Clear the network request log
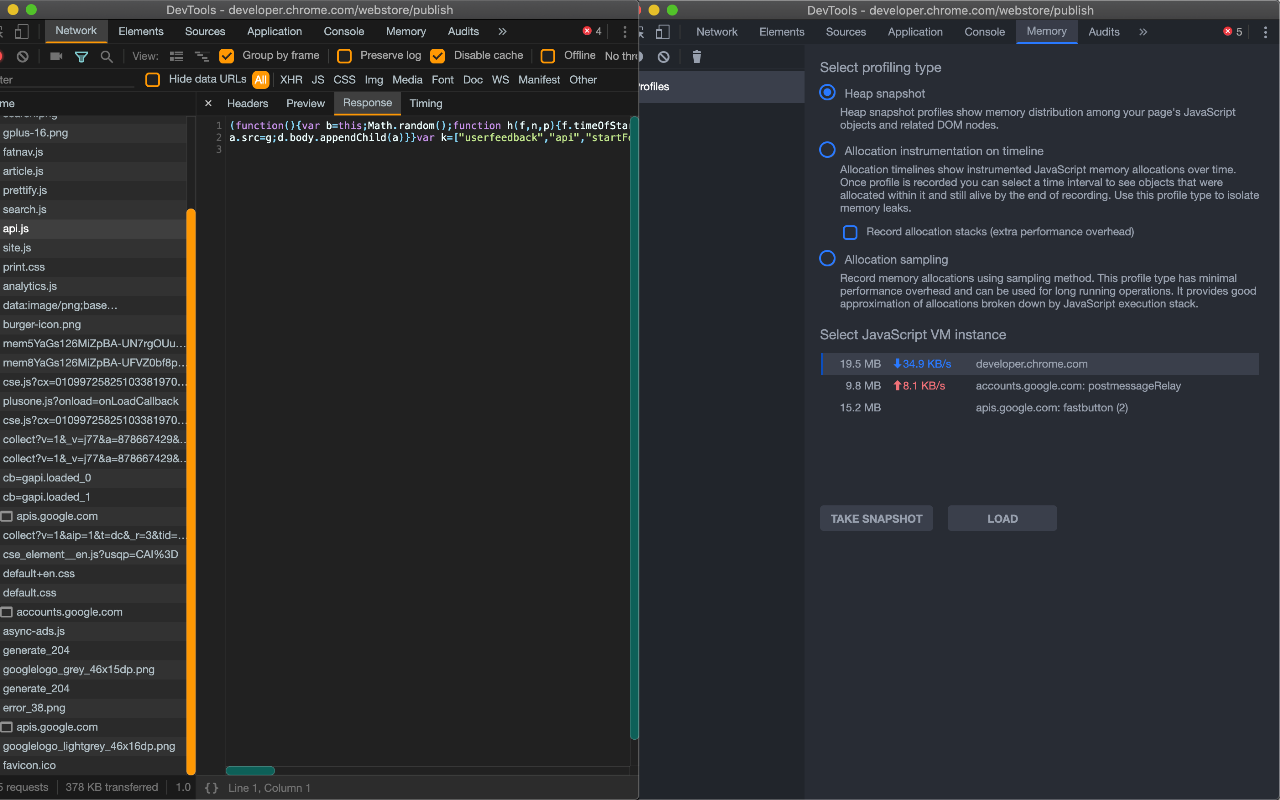This screenshot has height=800, width=1280. [x=22, y=55]
